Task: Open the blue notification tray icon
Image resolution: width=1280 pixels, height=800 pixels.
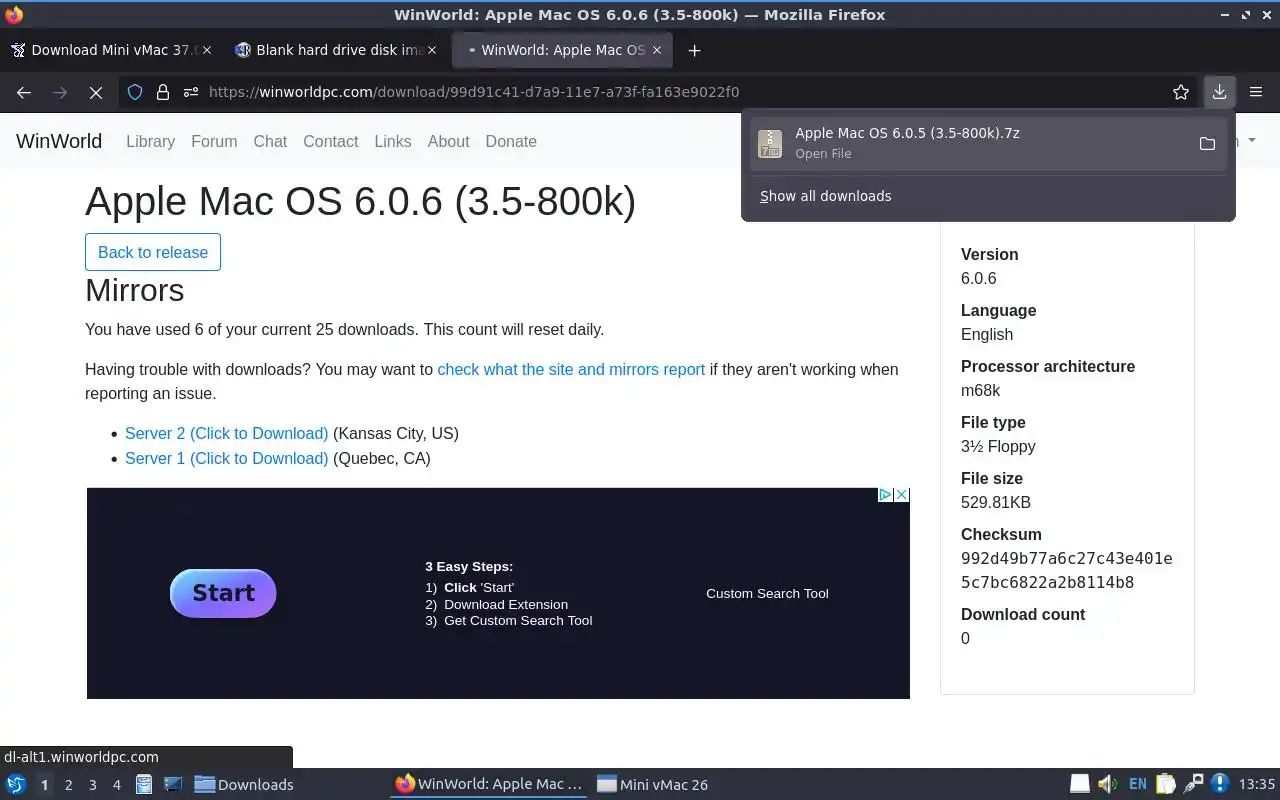Action: click(x=1220, y=784)
